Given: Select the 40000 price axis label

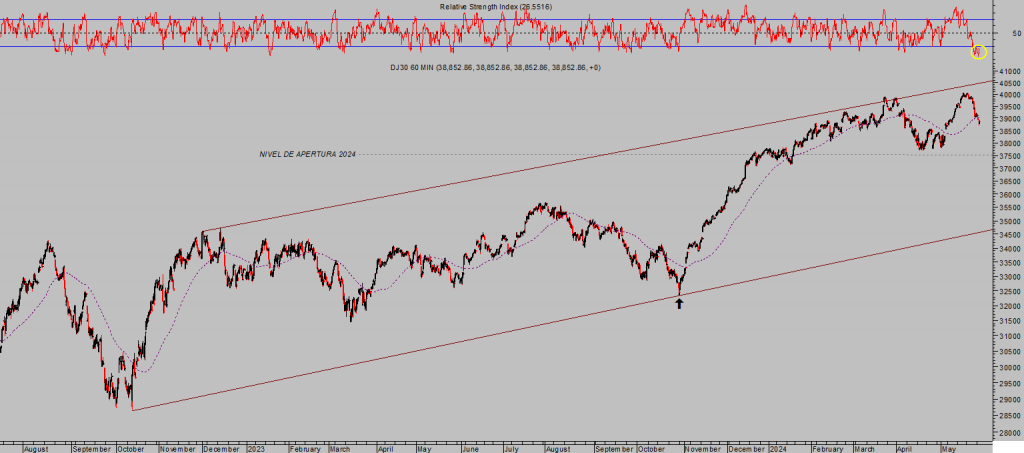Looking at the screenshot, I should pyautogui.click(x=1010, y=95).
